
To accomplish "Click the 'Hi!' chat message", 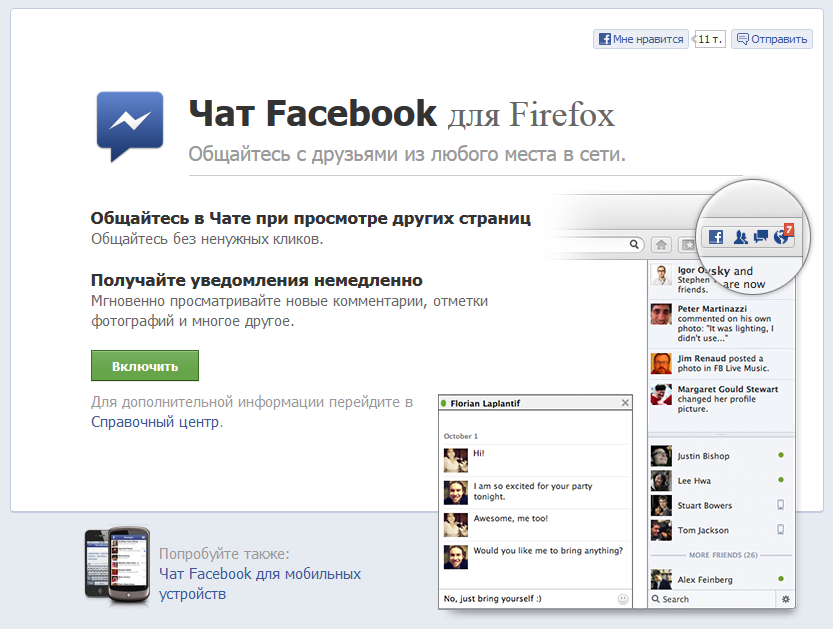I will [x=479, y=453].
